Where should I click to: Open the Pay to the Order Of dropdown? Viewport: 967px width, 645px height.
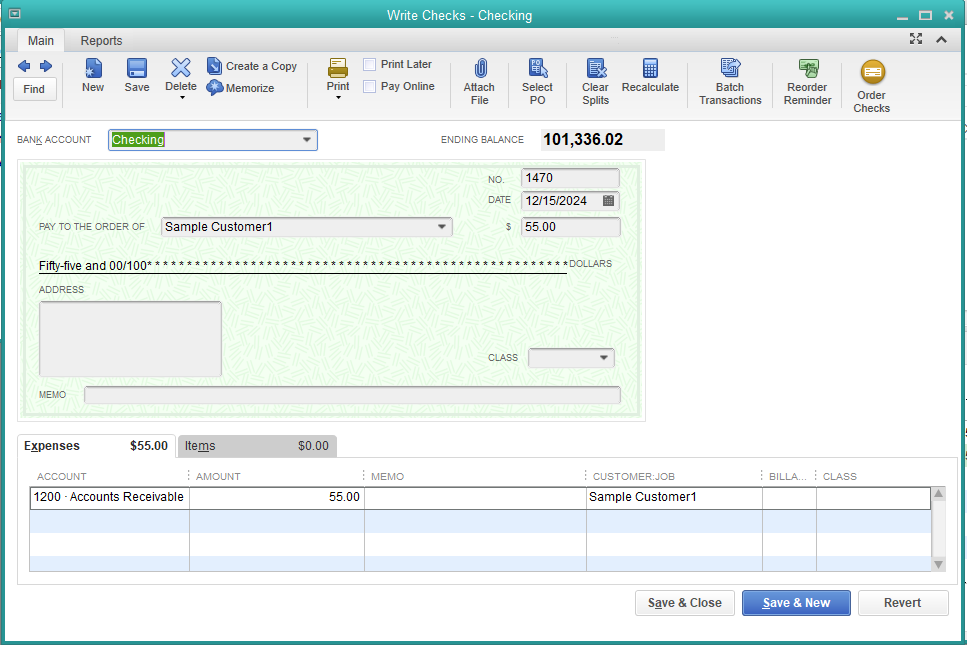(442, 227)
